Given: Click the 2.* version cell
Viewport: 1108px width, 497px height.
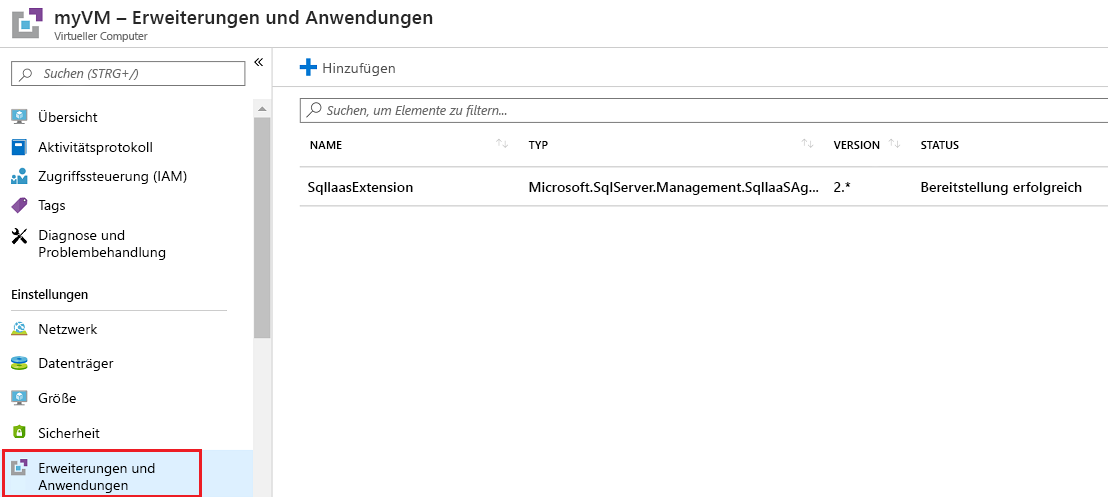Looking at the screenshot, I should click(842, 187).
